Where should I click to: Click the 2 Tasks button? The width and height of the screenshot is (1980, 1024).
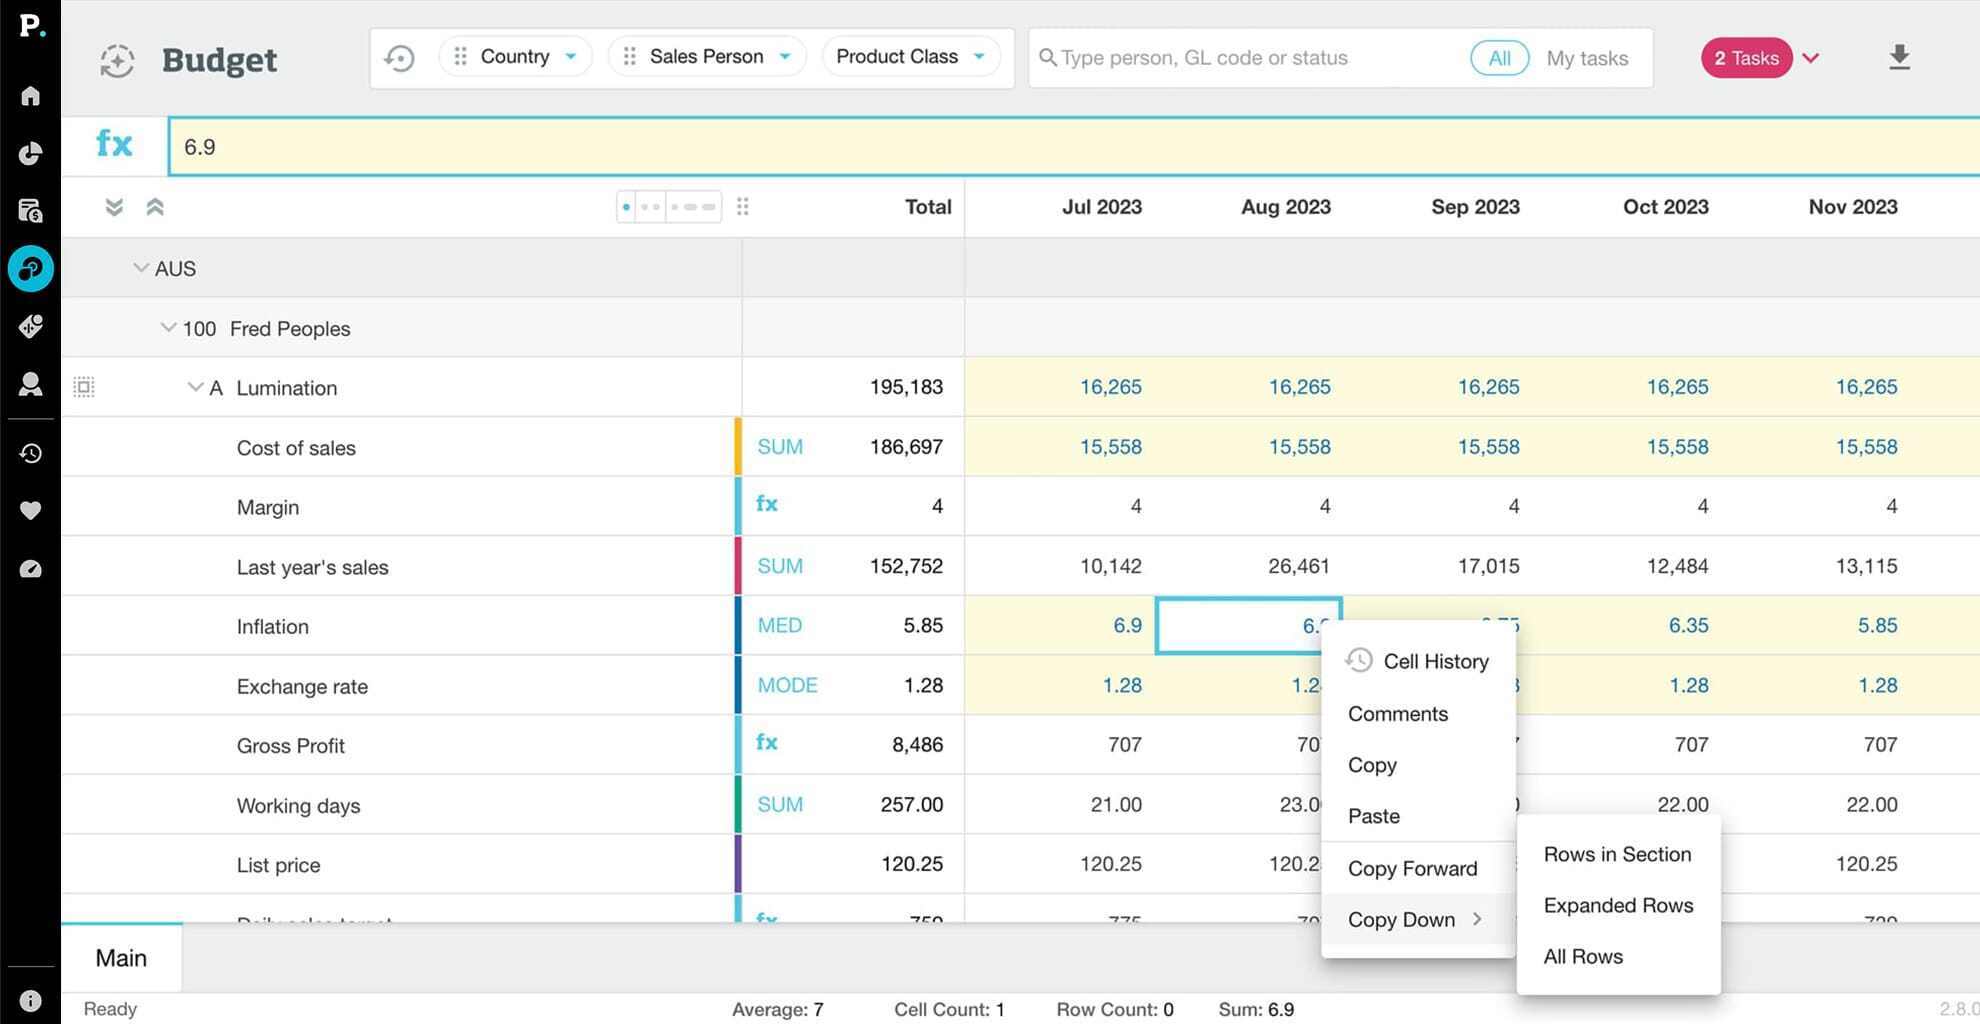point(1746,58)
